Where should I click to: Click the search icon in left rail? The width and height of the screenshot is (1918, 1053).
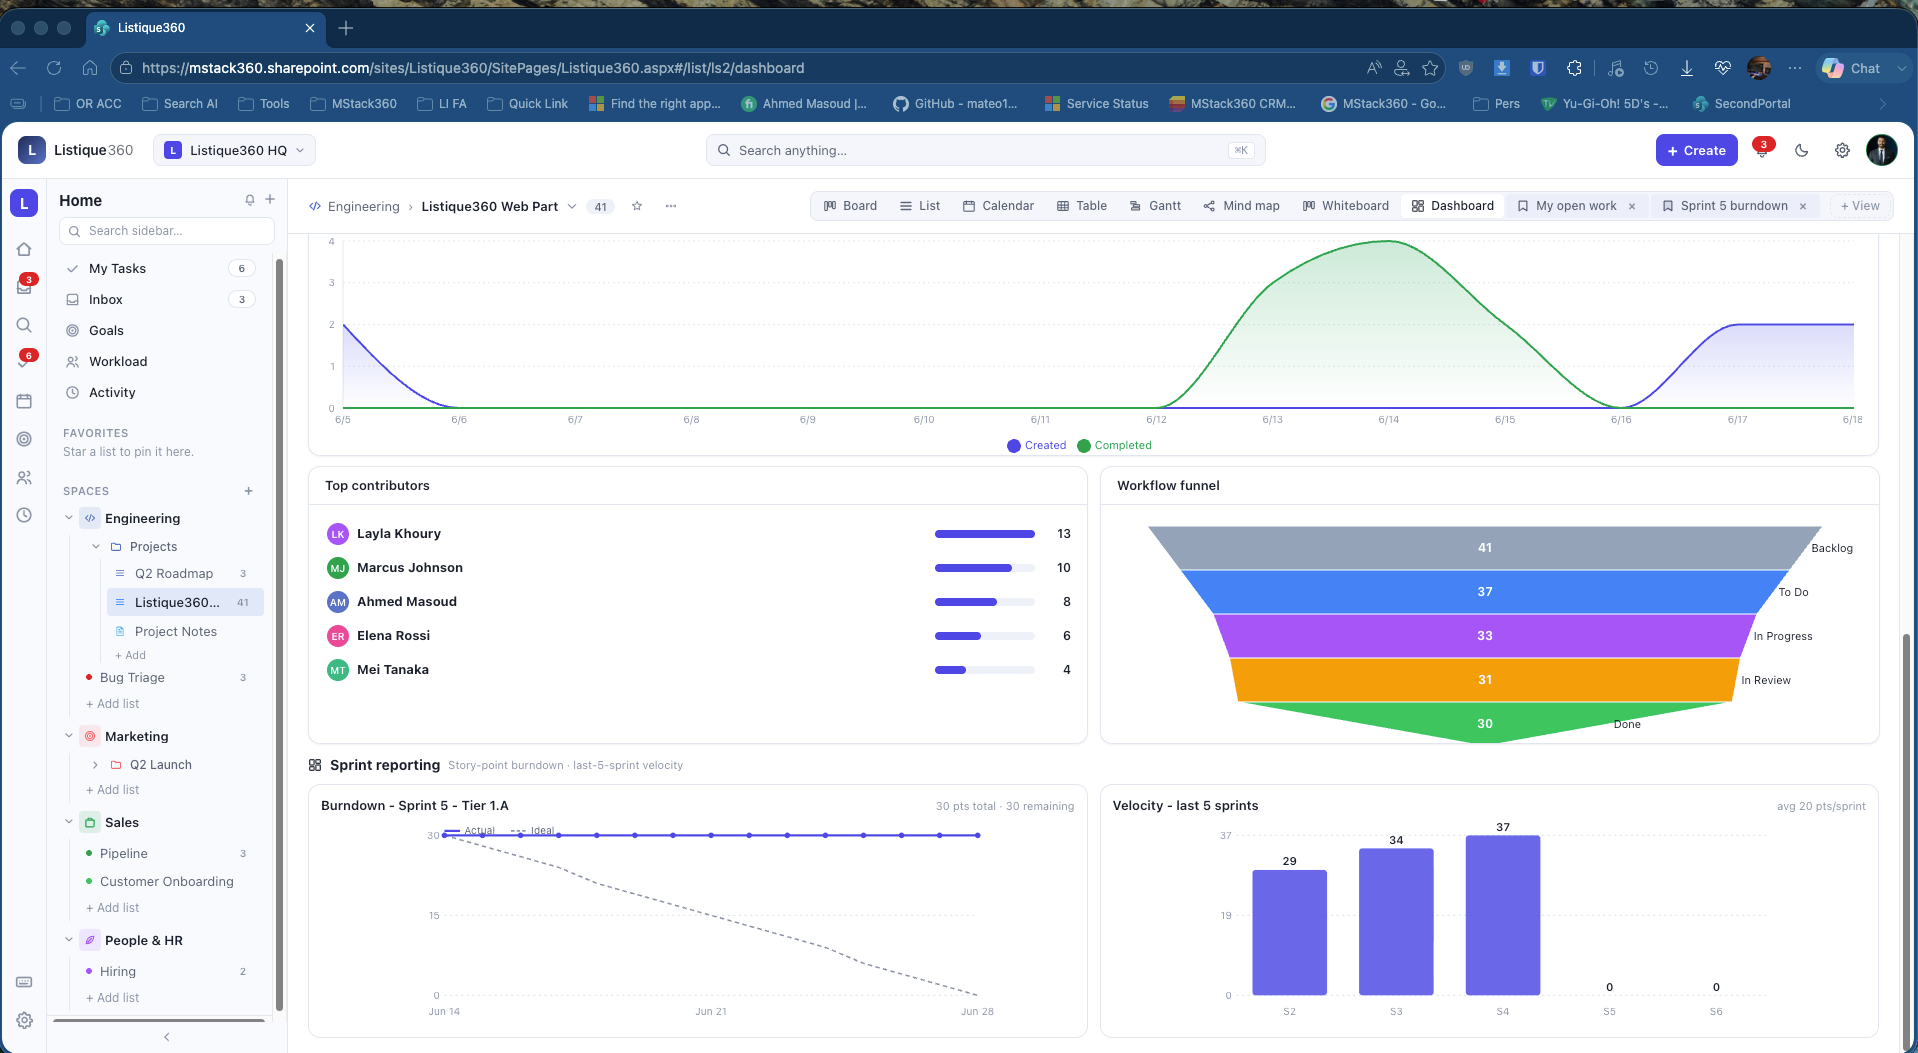(24, 325)
